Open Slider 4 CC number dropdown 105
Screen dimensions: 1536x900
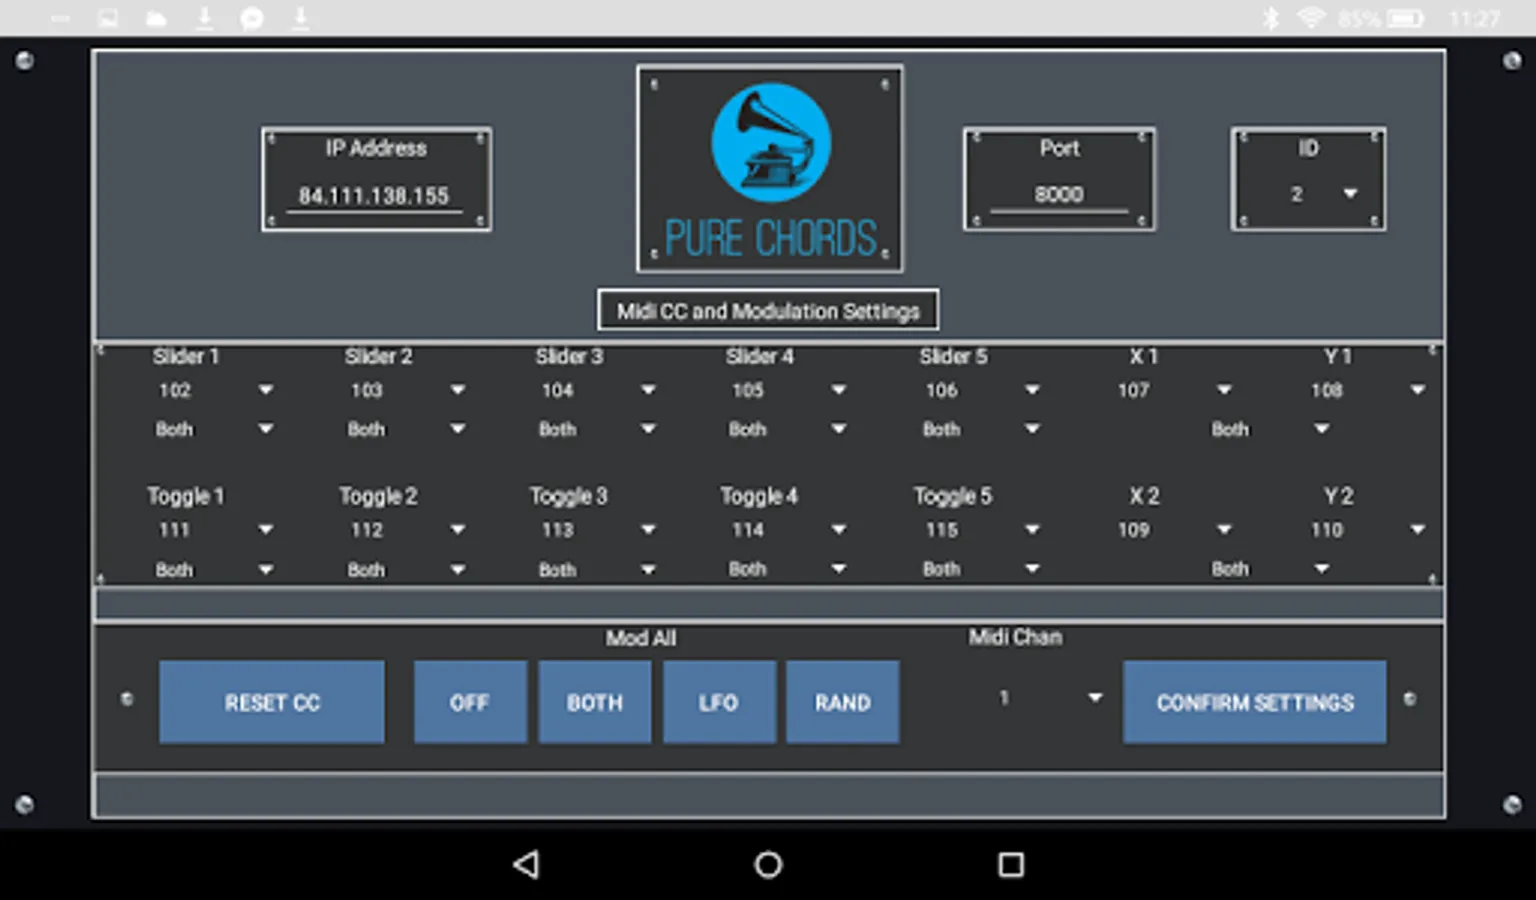(x=788, y=390)
